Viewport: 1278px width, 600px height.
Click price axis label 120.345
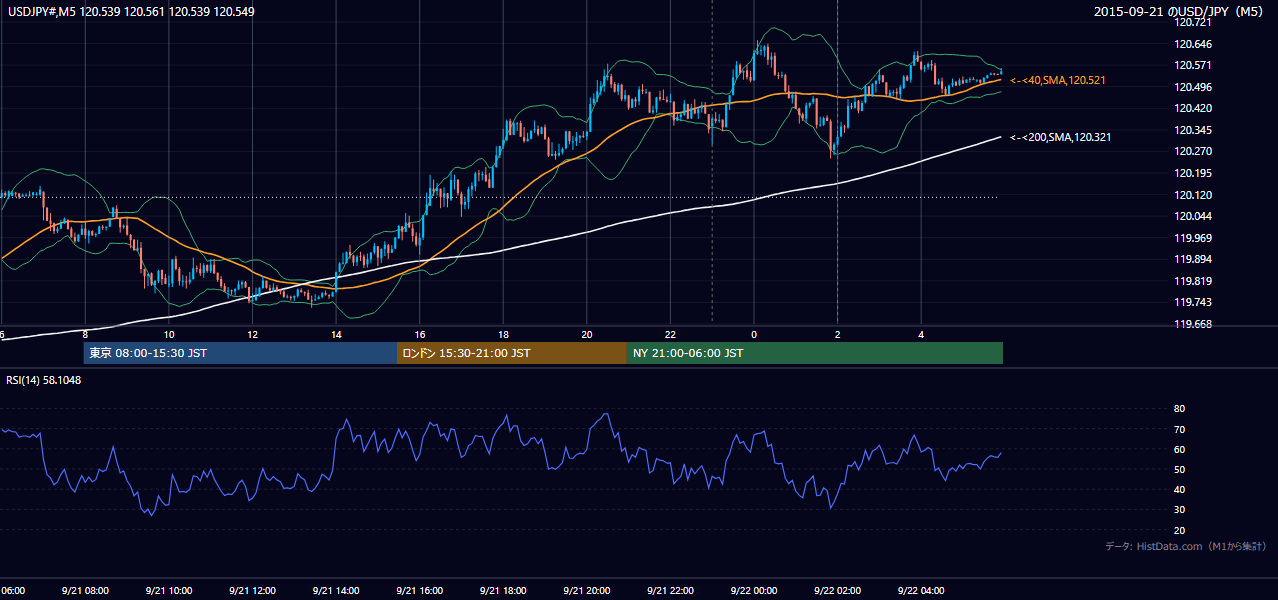[x=1194, y=130]
